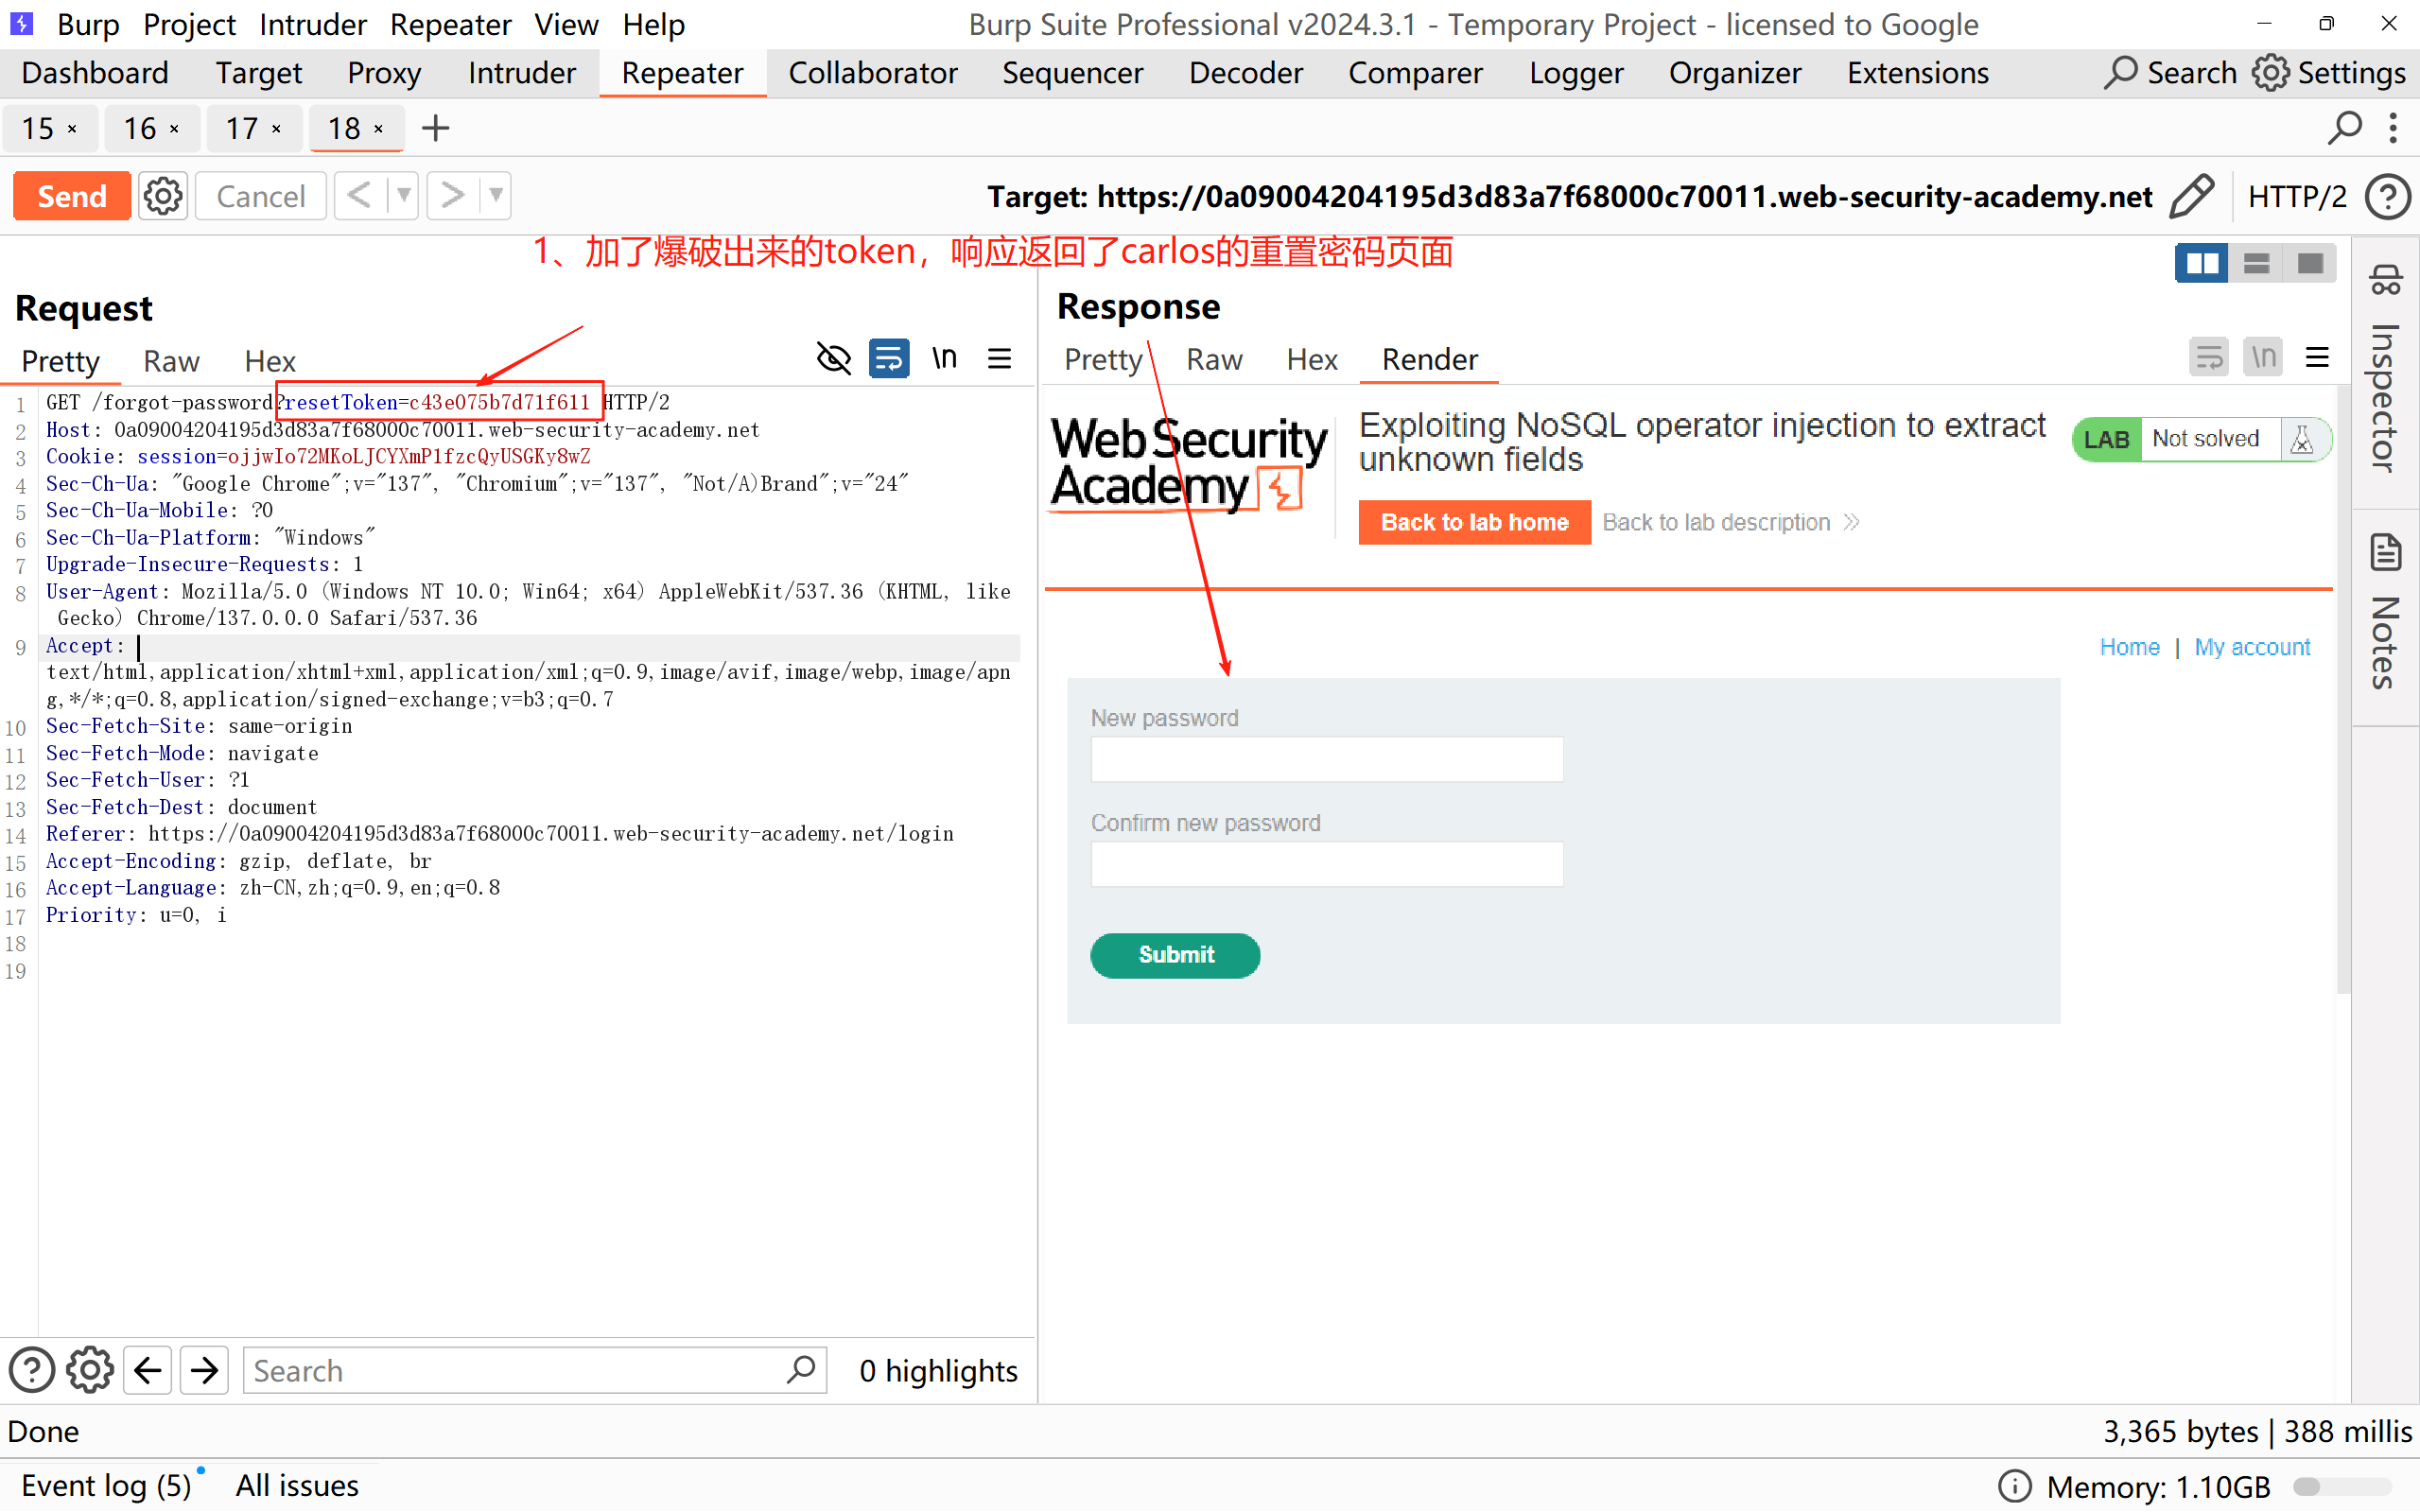
Task: Expand the previous request history dropdown arrow
Action: click(403, 195)
